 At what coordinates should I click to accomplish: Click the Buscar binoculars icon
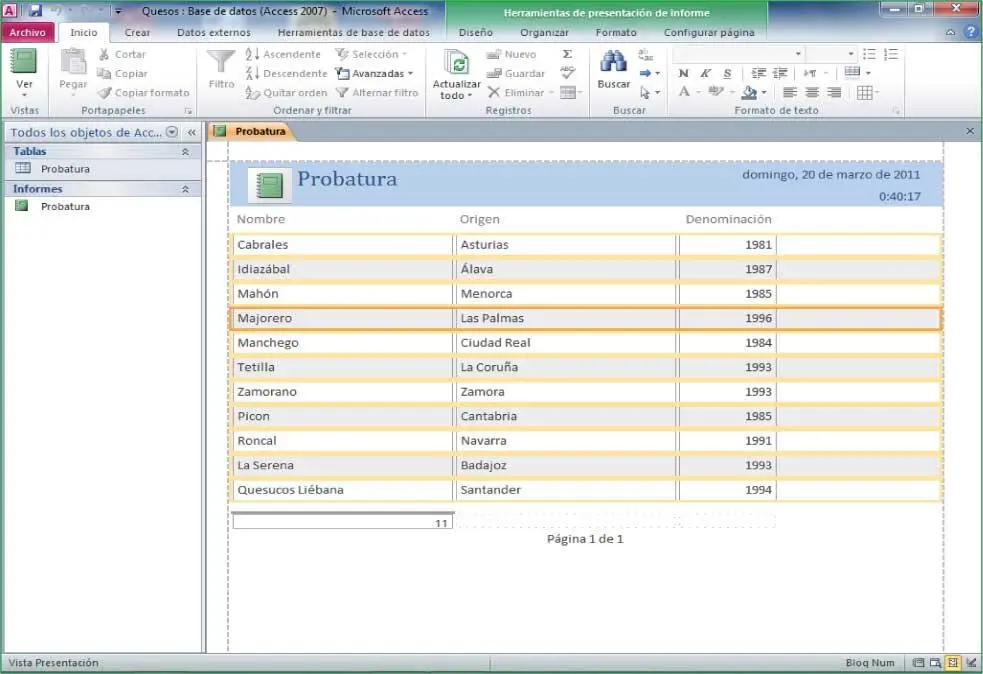pyautogui.click(x=613, y=62)
